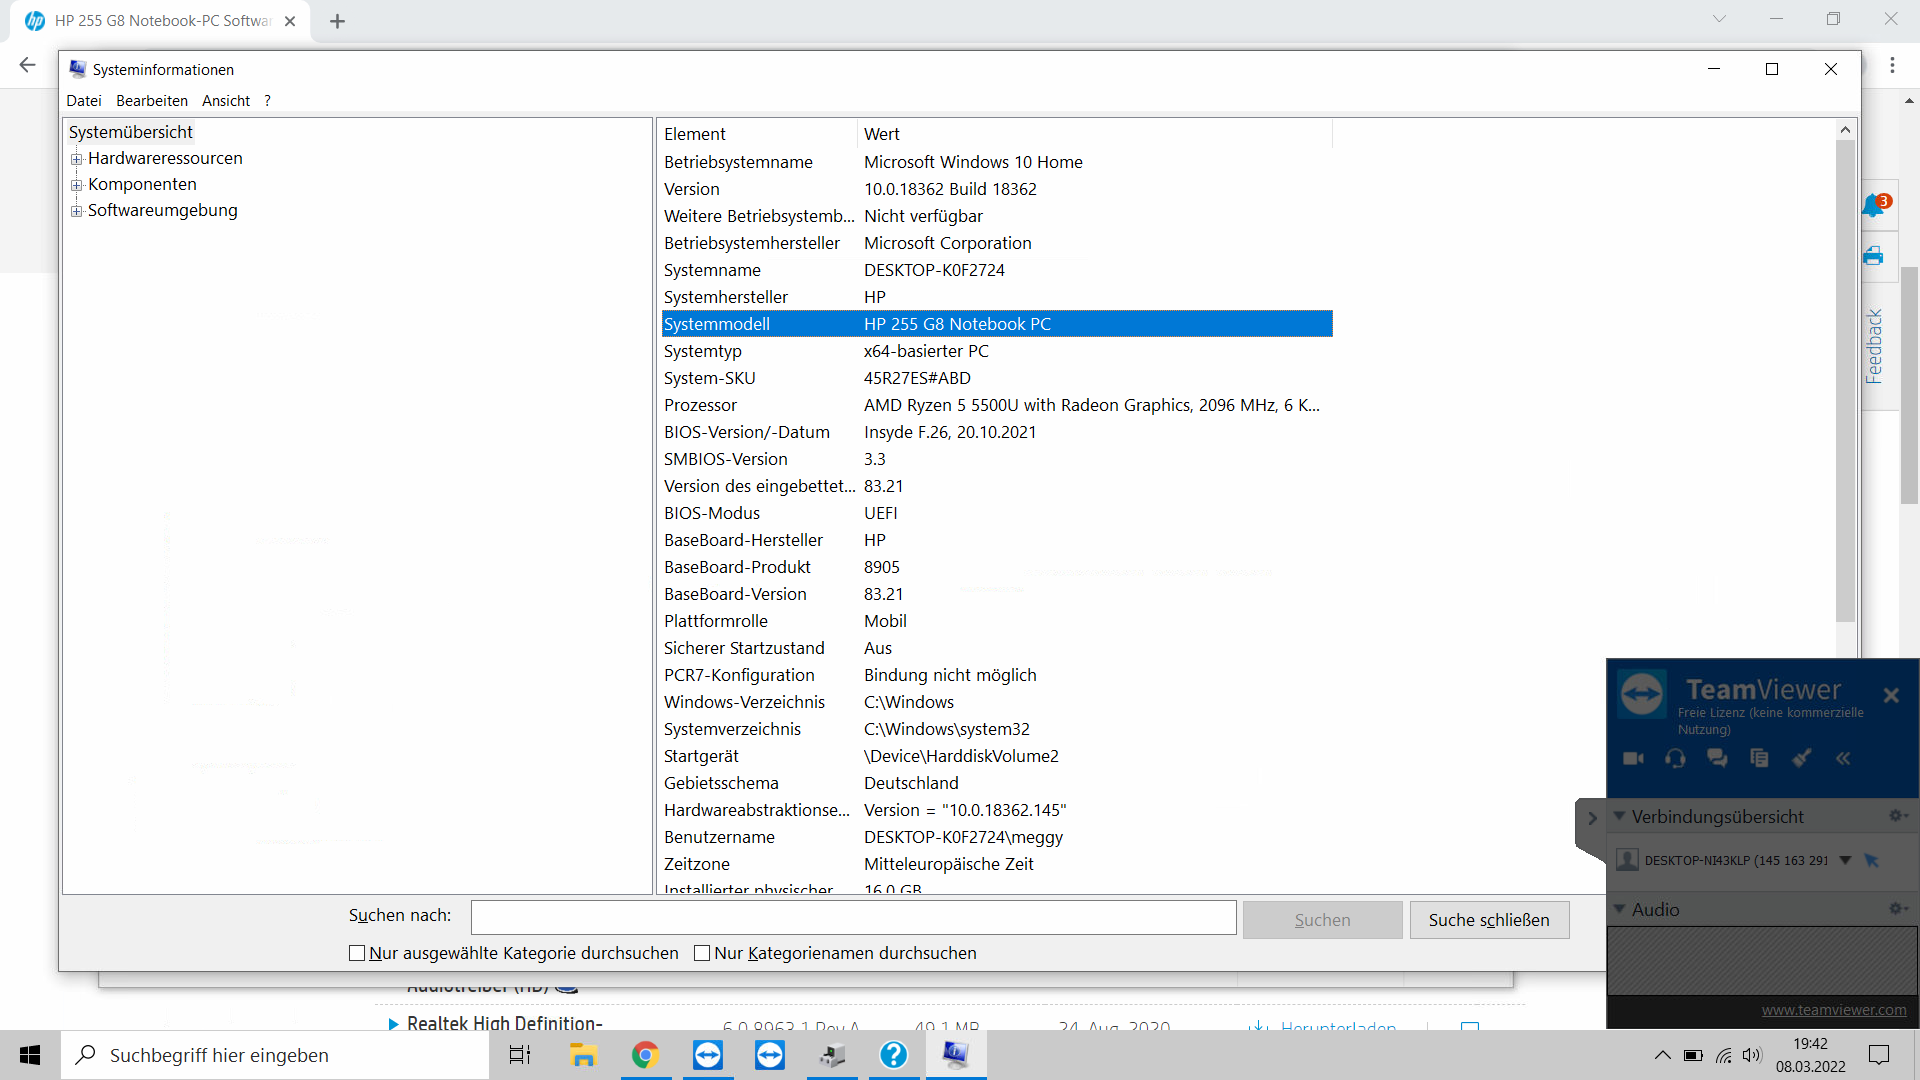
Task: Click the Suchen nach text field
Action: tap(853, 917)
